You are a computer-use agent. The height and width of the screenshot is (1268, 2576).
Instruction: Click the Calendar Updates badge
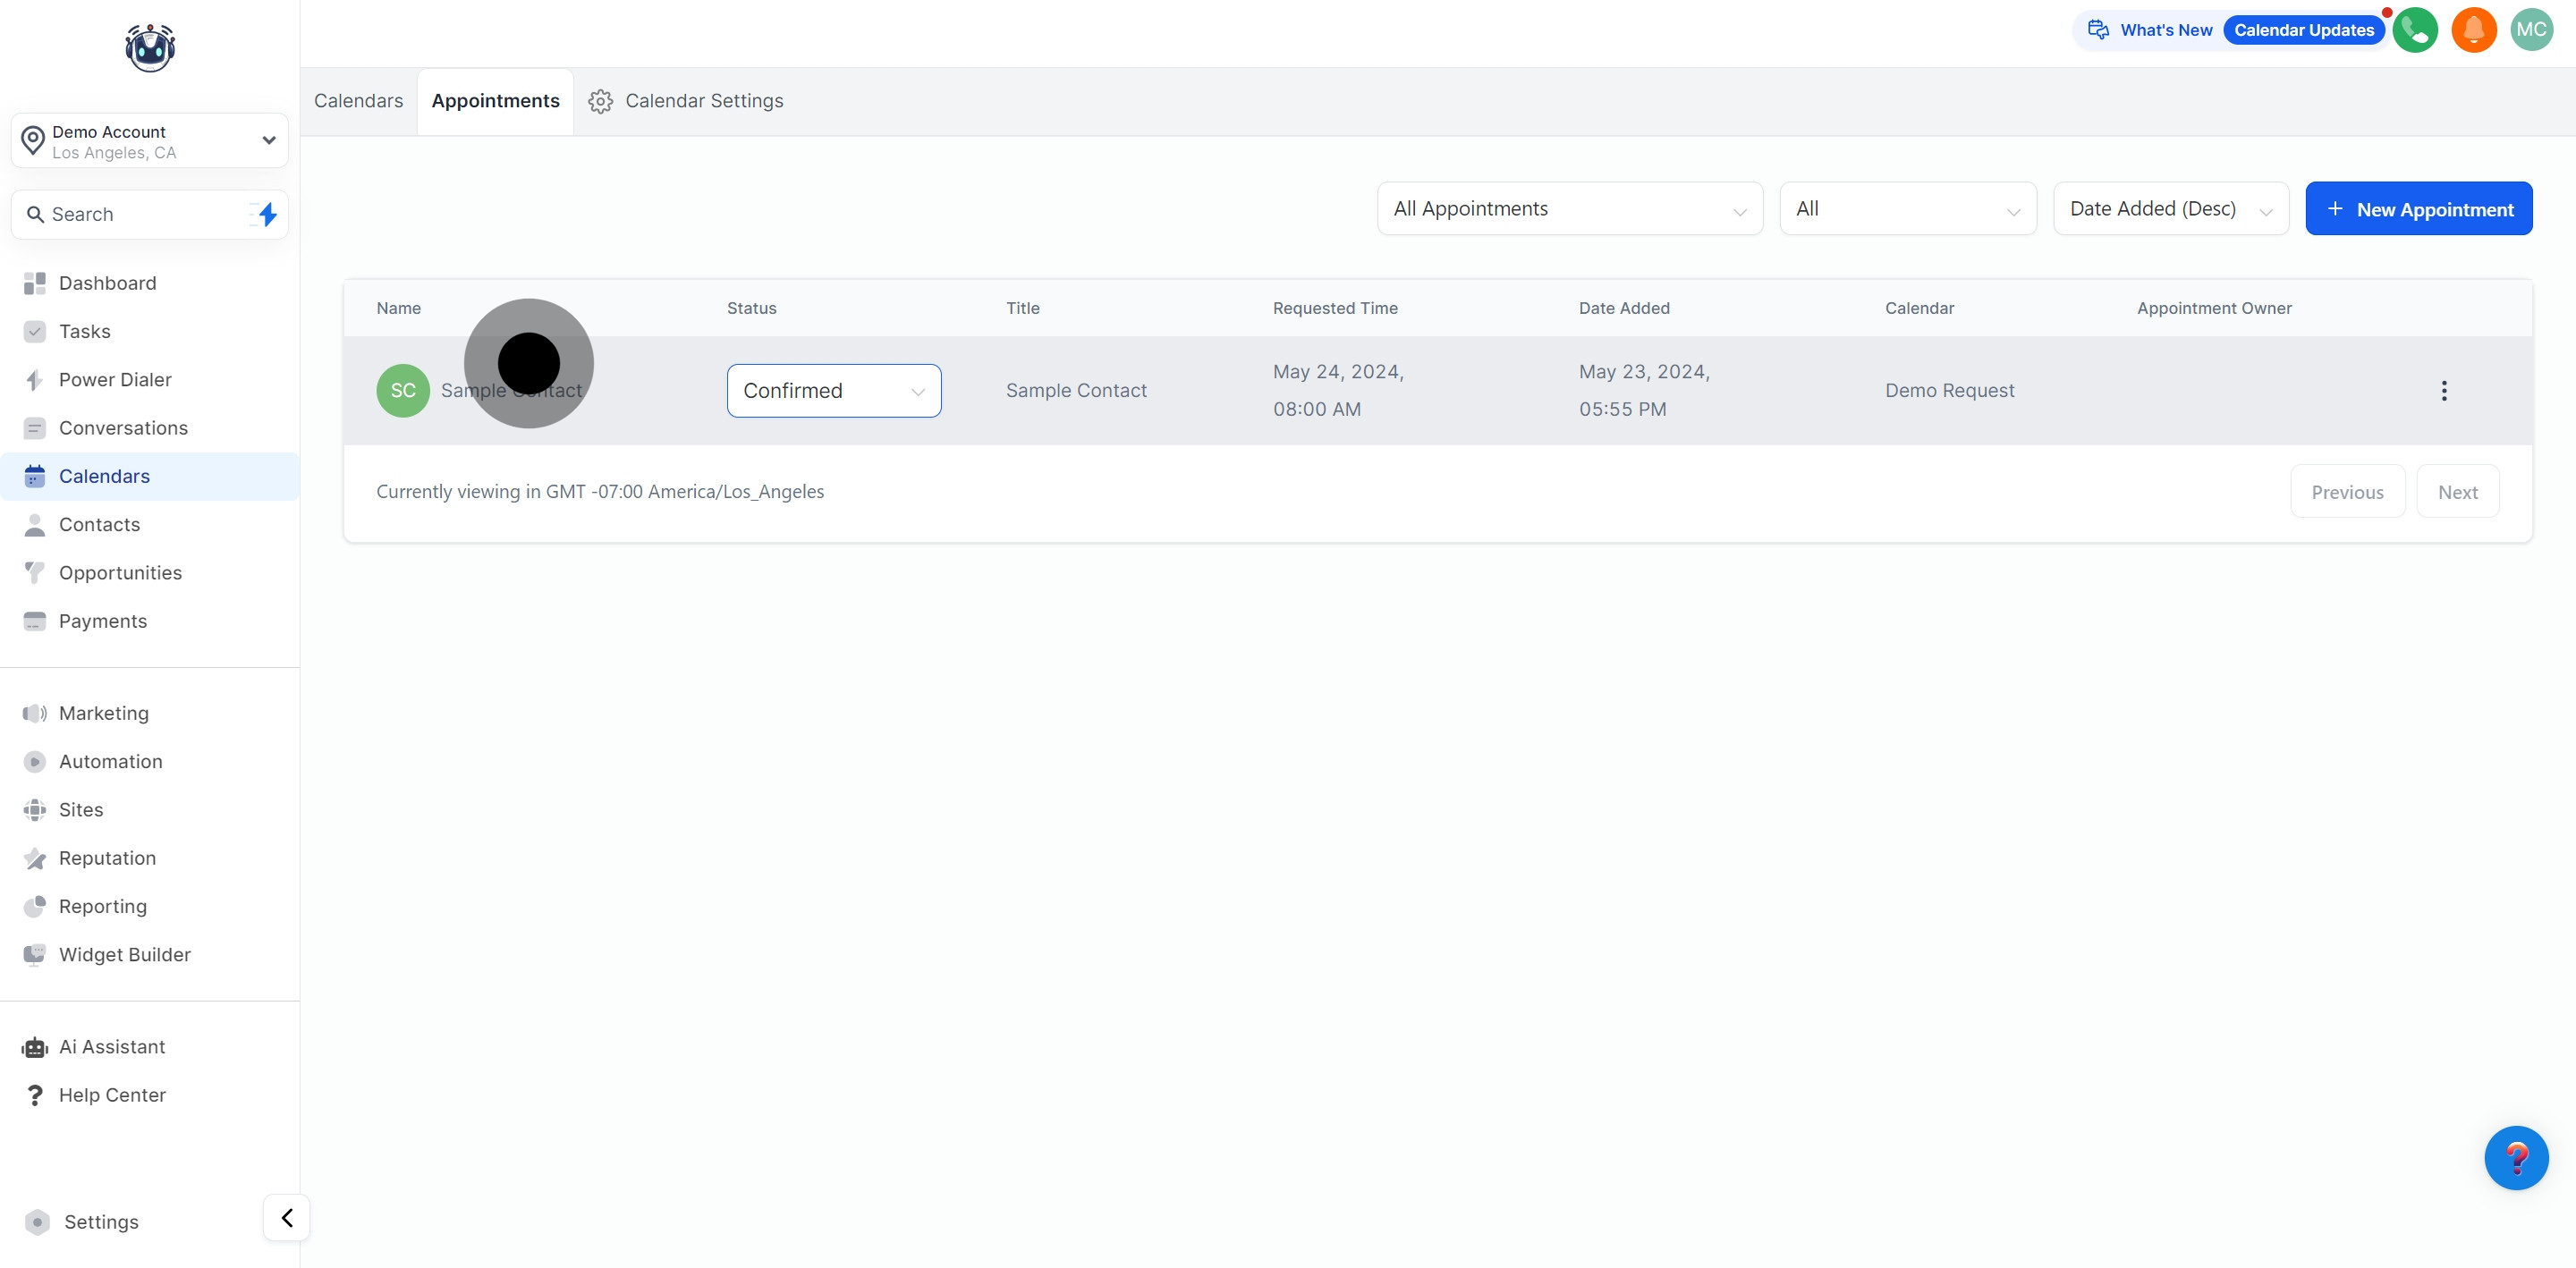click(2303, 30)
